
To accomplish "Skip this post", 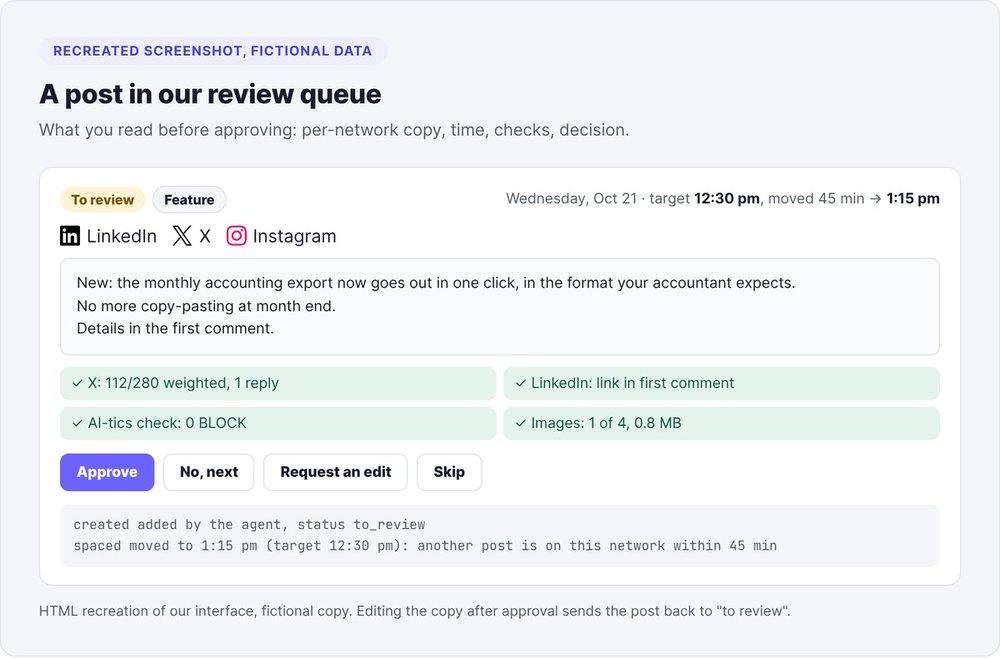I will (x=449, y=472).
